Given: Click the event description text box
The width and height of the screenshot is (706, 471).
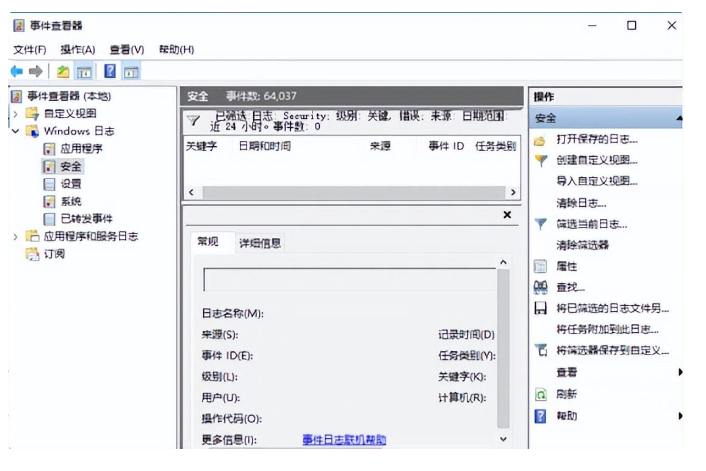Looking at the screenshot, I should (x=350, y=280).
